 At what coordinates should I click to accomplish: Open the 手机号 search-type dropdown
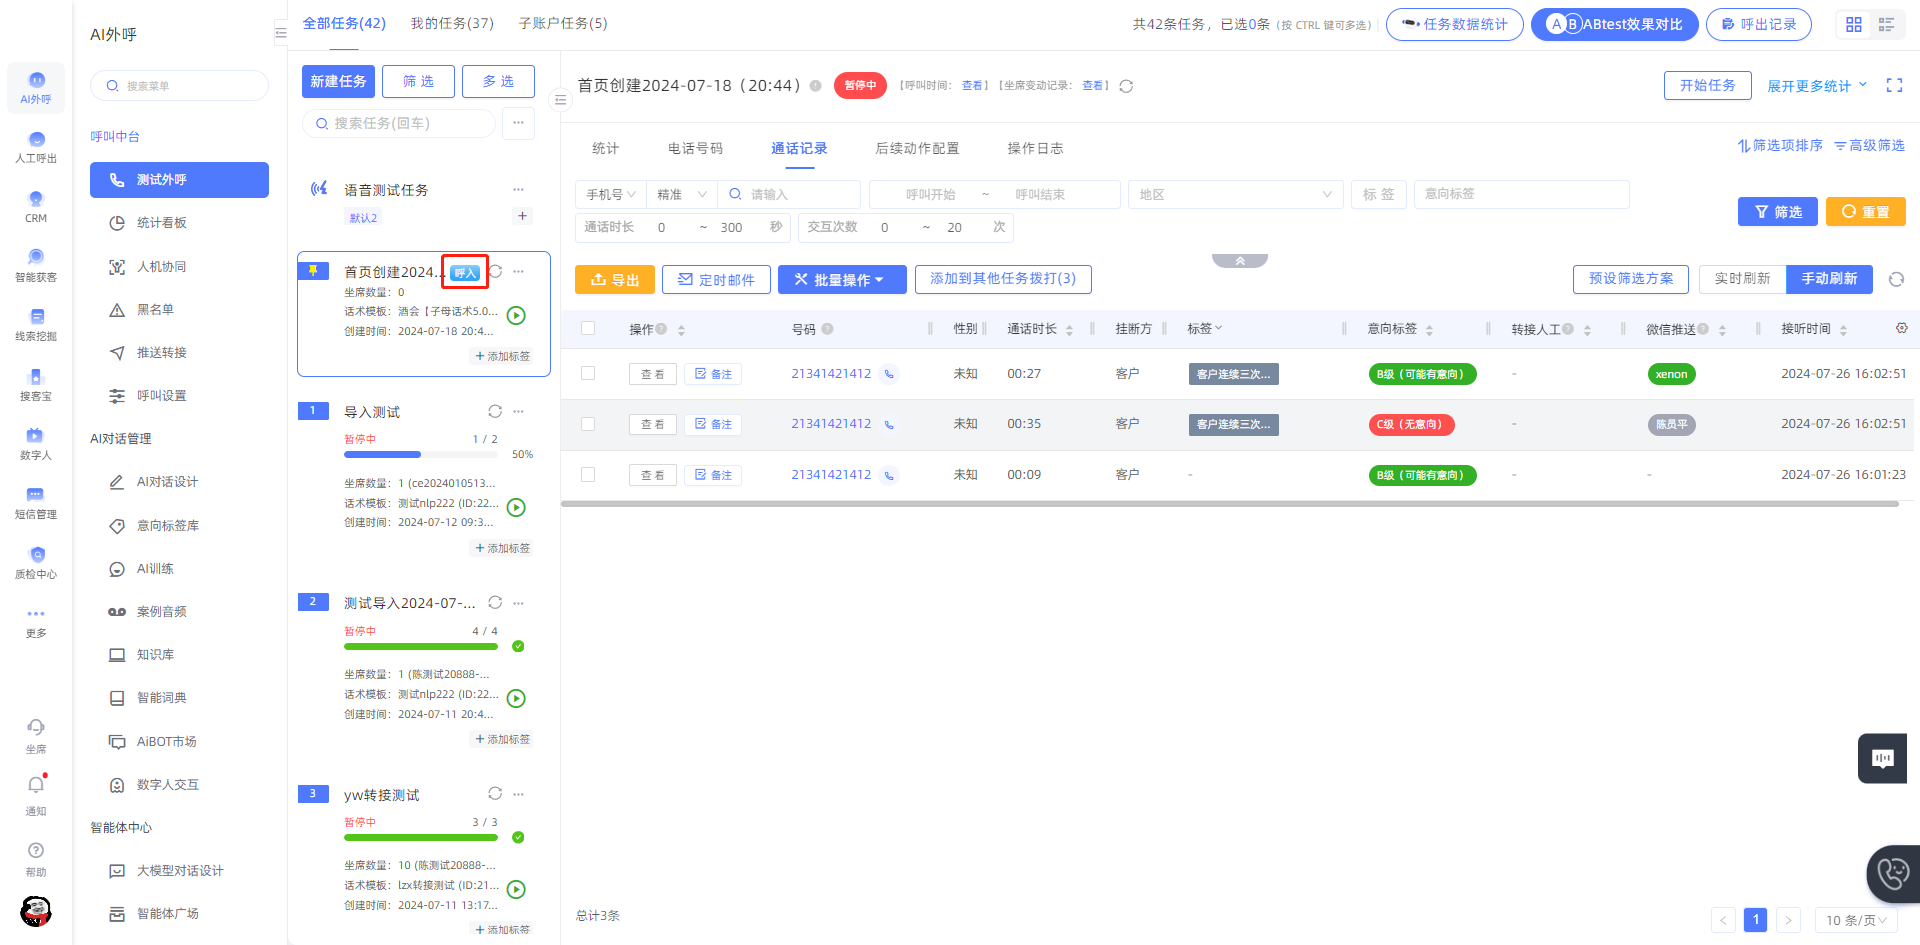[x=611, y=194]
